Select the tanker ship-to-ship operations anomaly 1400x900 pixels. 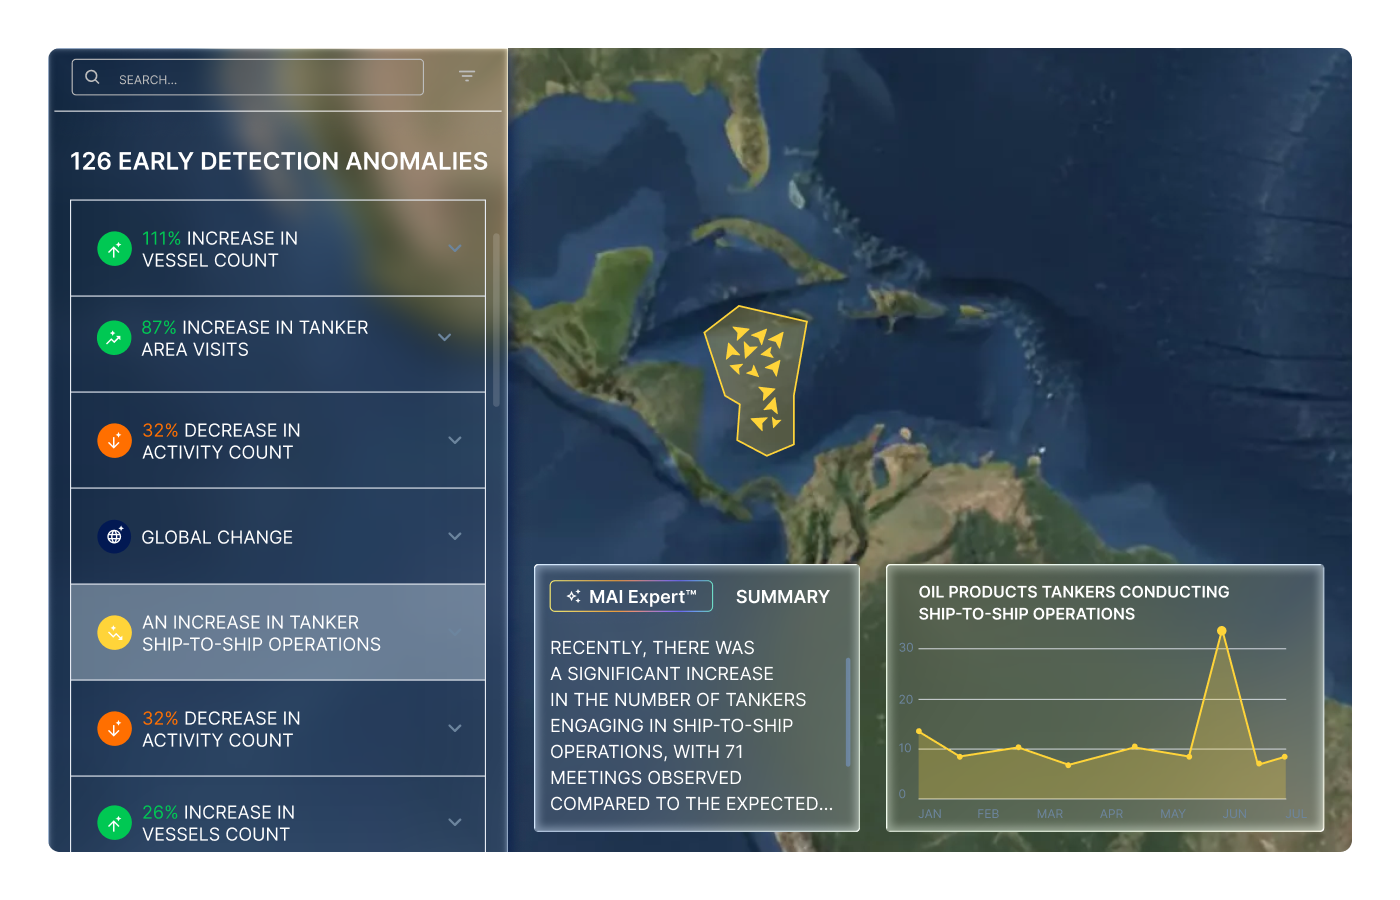(278, 633)
